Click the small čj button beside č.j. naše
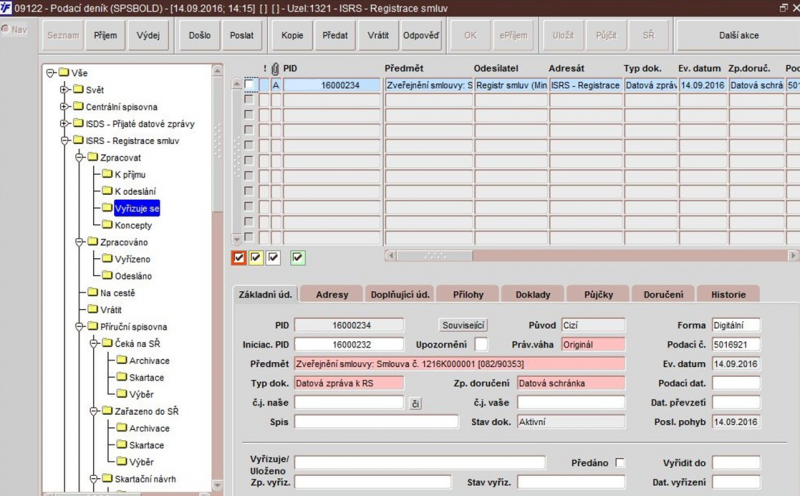This screenshot has width=800, height=496. point(415,404)
